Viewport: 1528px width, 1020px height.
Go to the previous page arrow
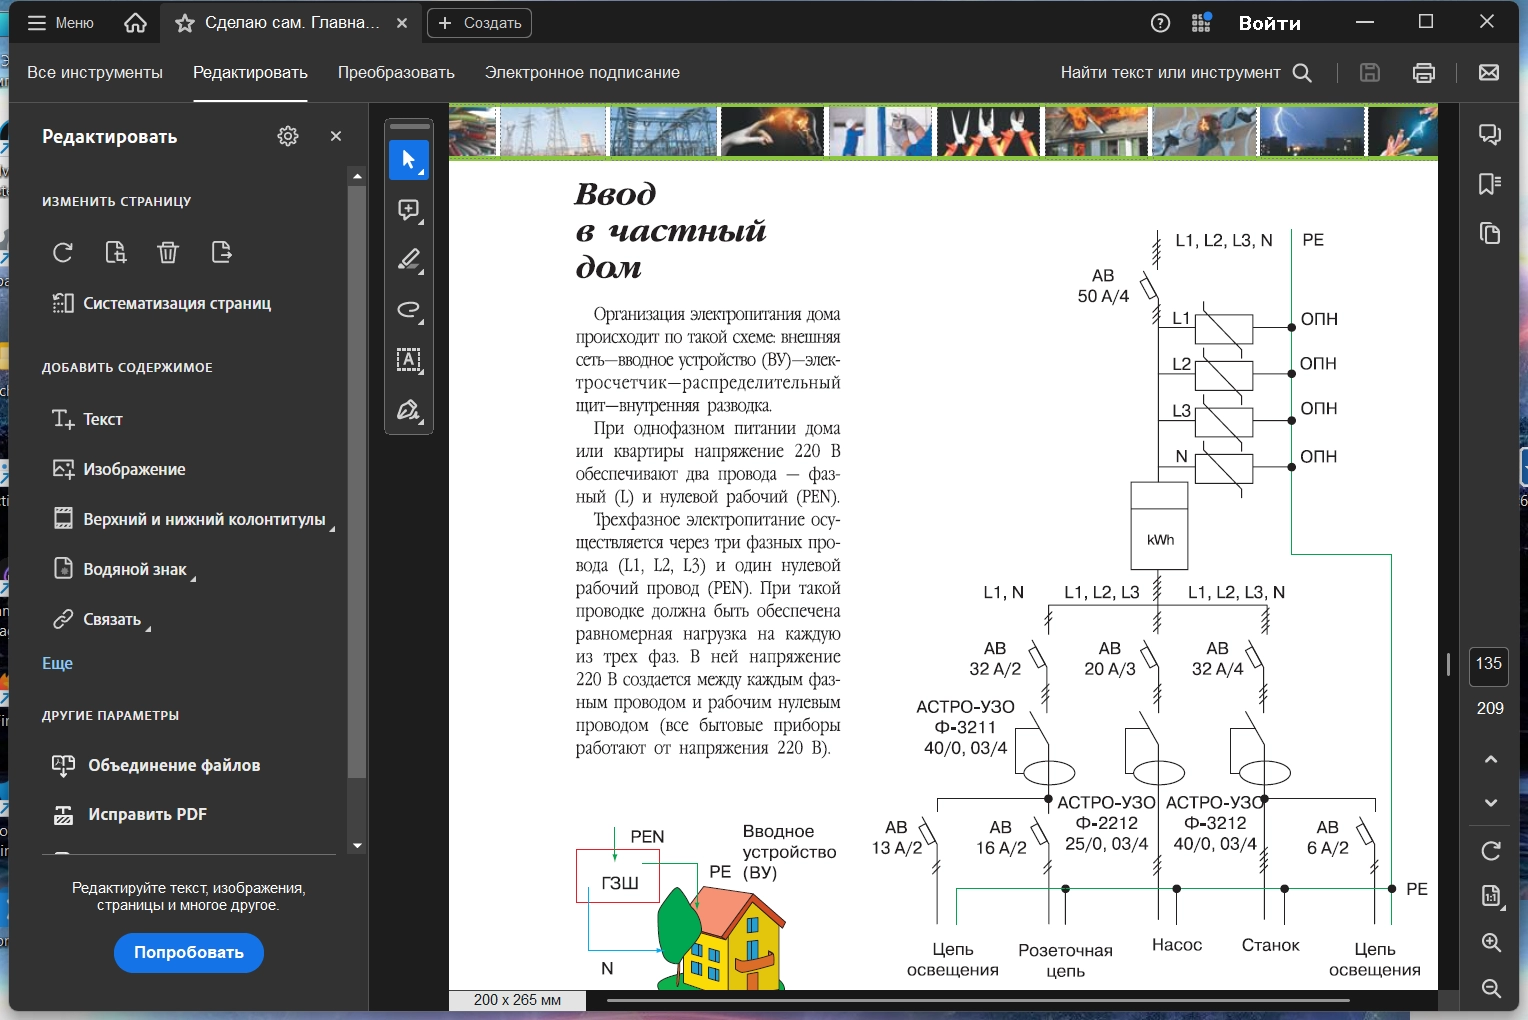point(1491,759)
